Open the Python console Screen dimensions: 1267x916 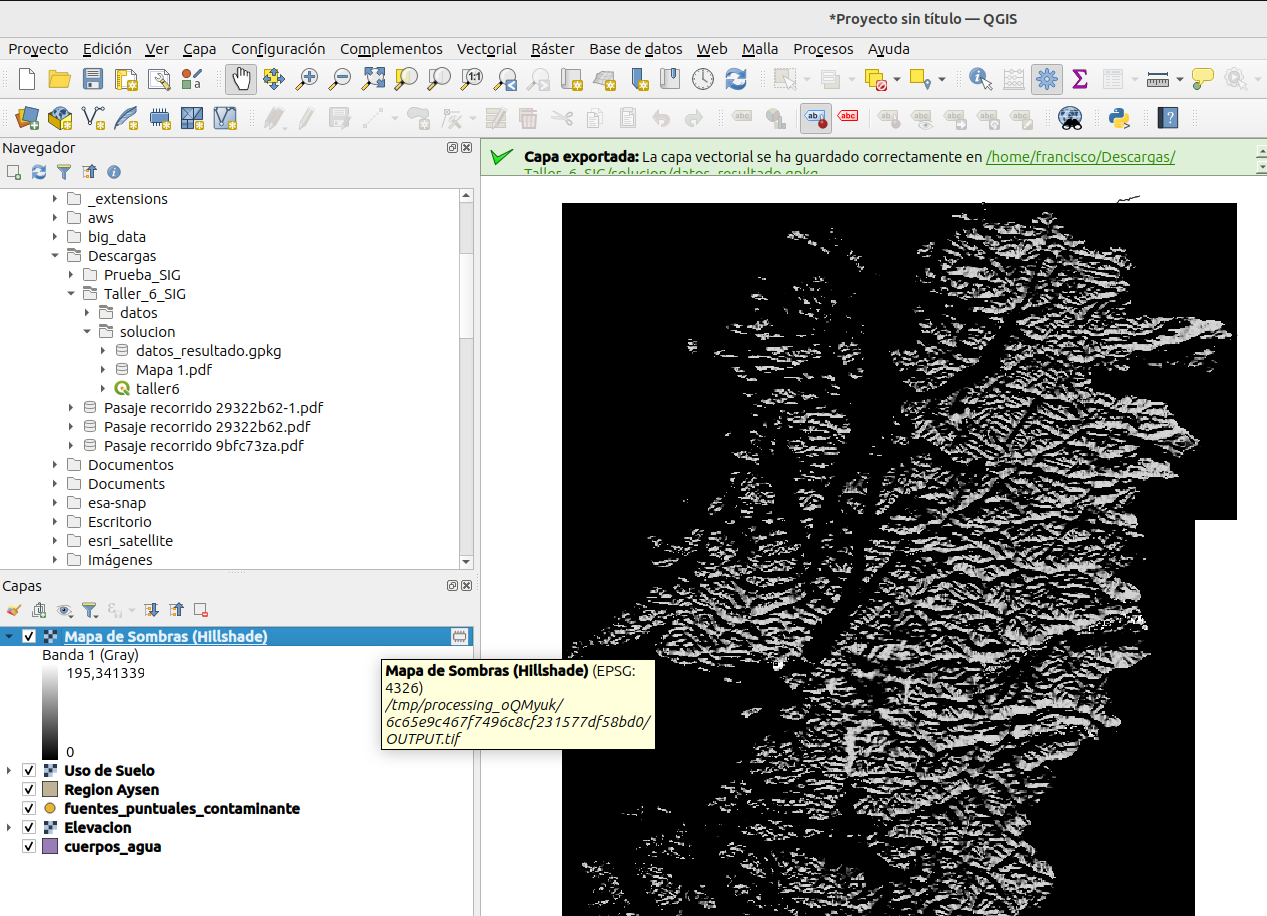1119,119
